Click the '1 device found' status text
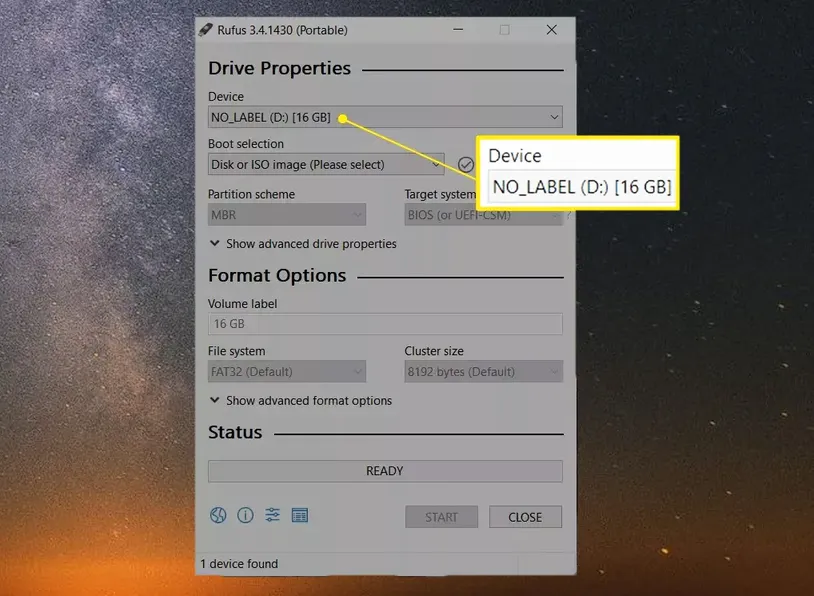 239,564
